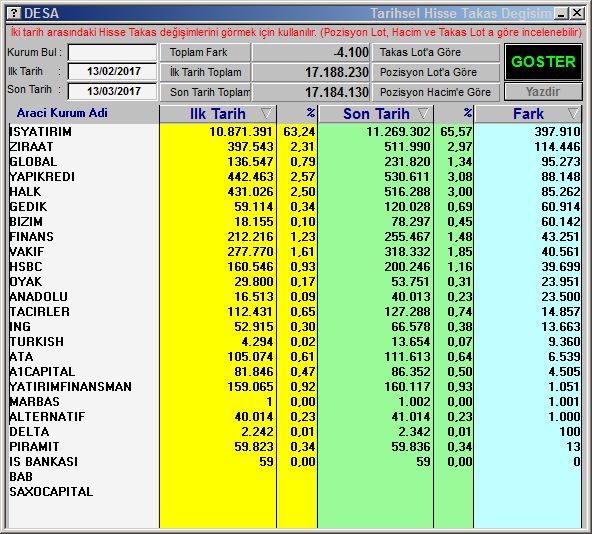Click the help question mark icon in title bar
The height and width of the screenshot is (534, 592).
[14, 13]
